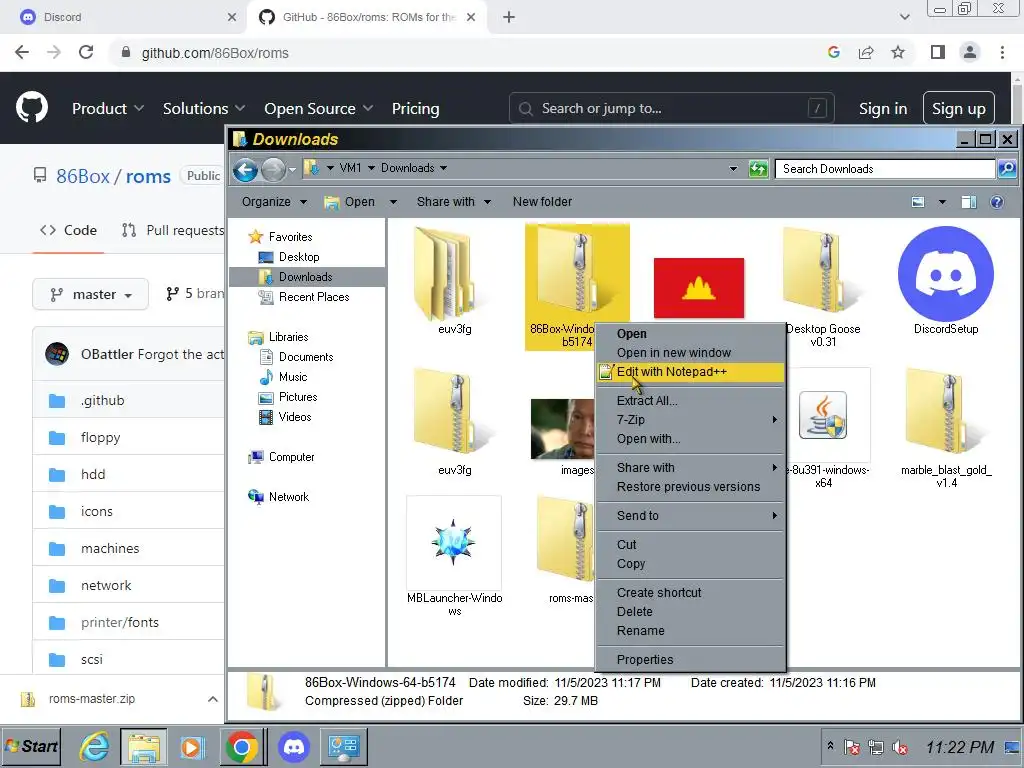1024x768 pixels.
Task: Open the GitHub logo home link
Action: tap(32, 108)
